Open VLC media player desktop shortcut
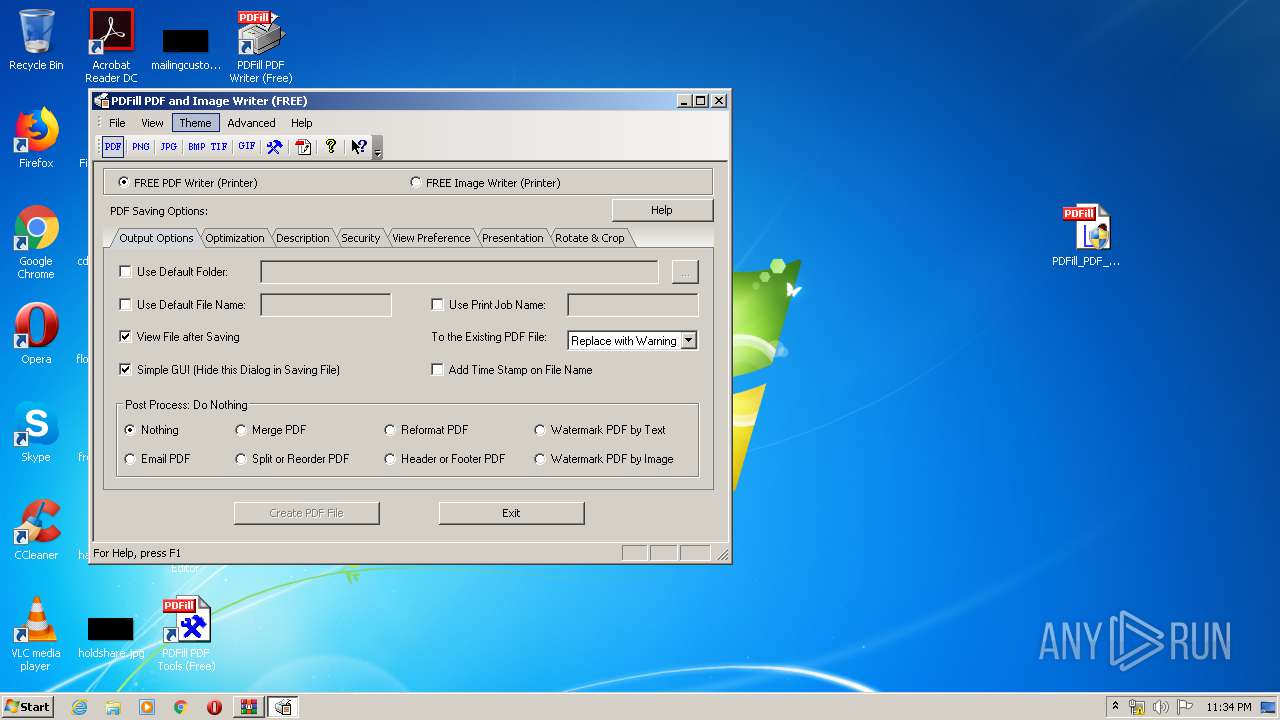Image resolution: width=1280 pixels, height=720 pixels. click(36, 634)
